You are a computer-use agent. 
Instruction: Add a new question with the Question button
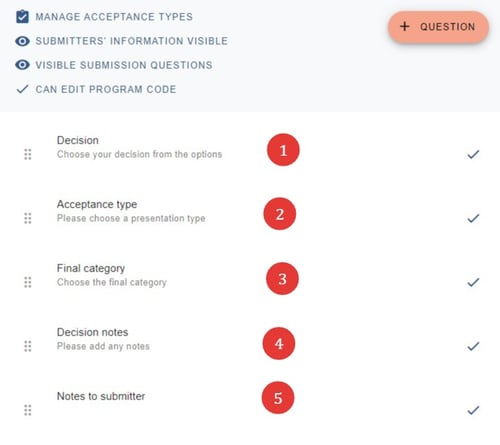438,27
